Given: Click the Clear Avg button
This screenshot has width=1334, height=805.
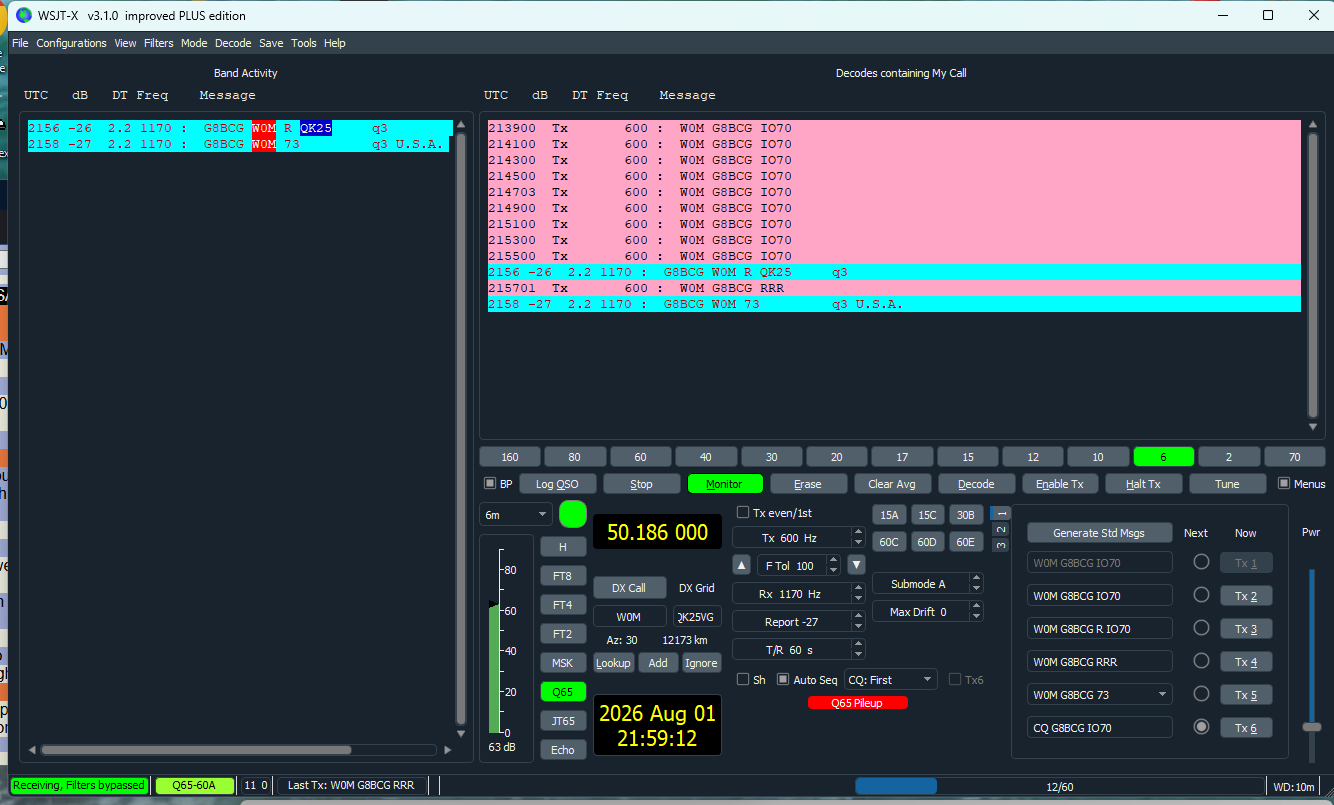Looking at the screenshot, I should tap(892, 484).
